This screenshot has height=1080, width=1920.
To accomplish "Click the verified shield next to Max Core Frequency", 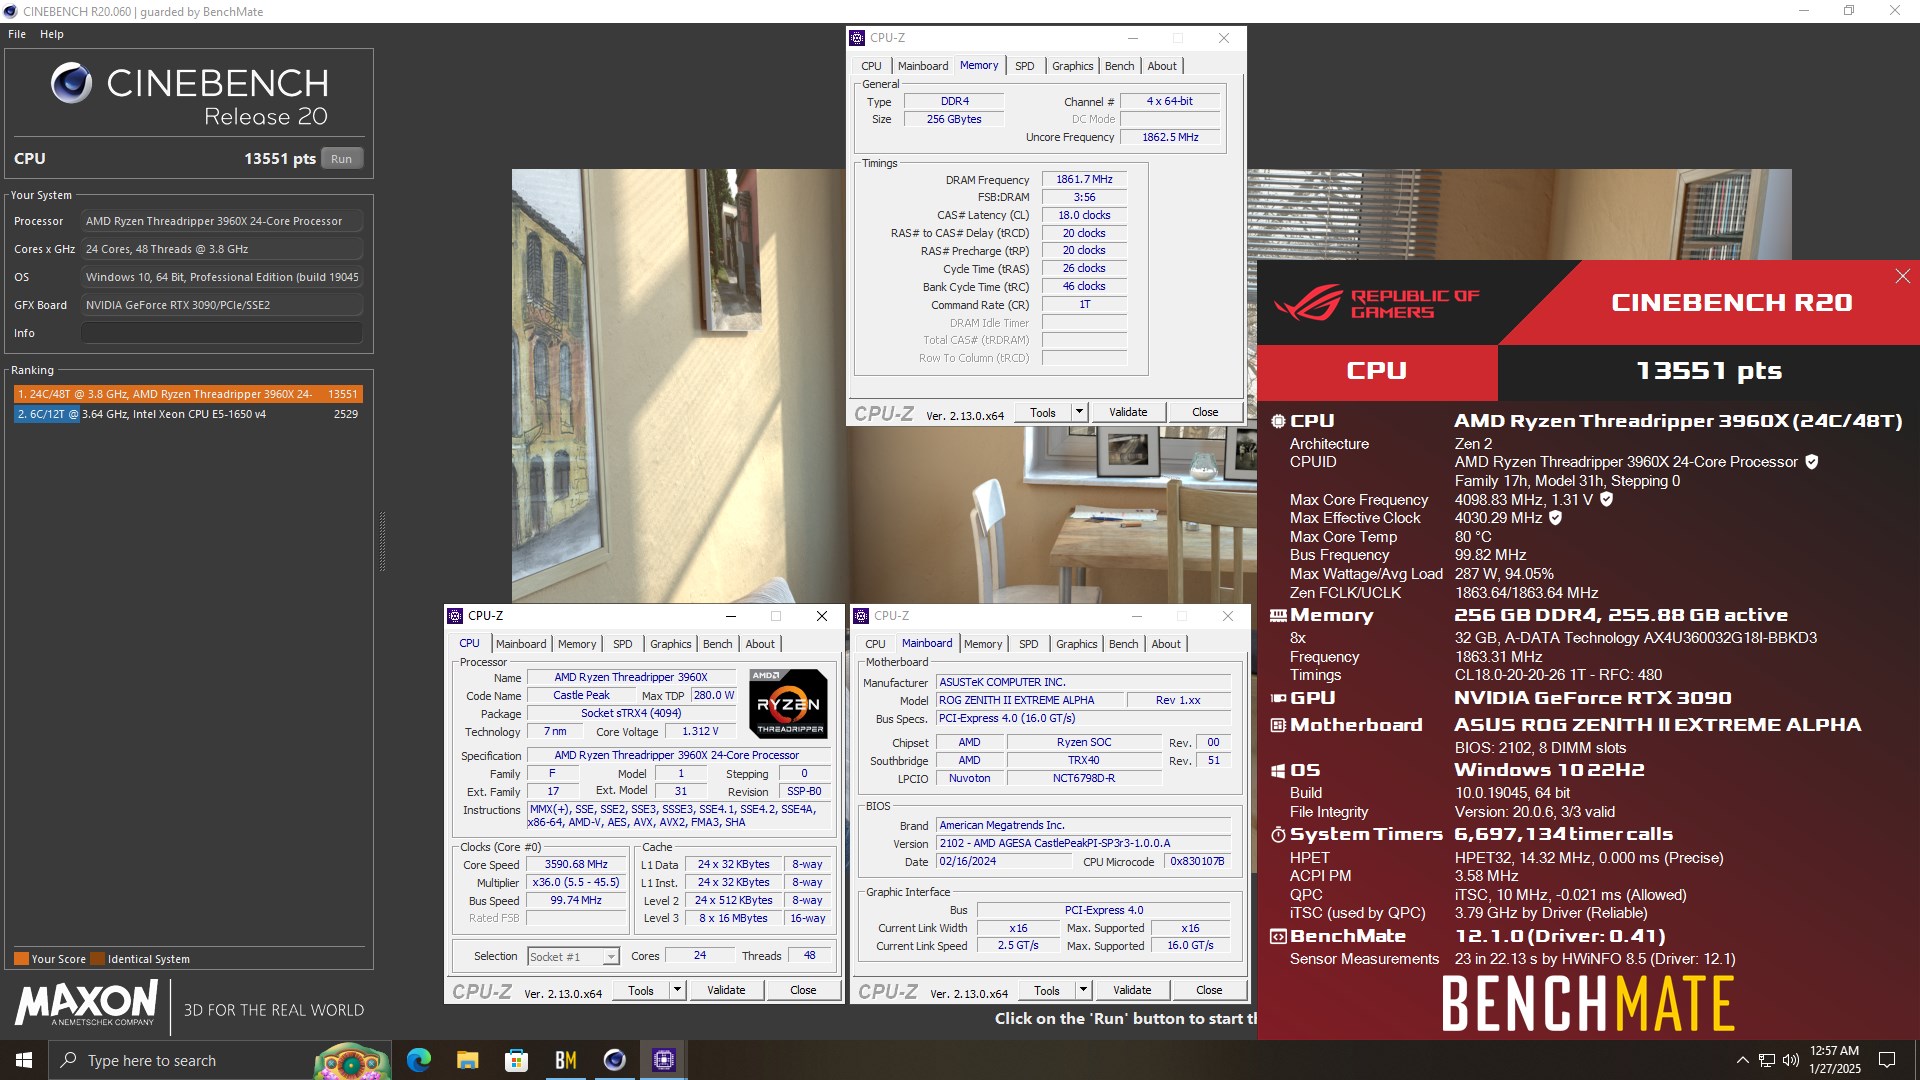I will pos(1606,499).
